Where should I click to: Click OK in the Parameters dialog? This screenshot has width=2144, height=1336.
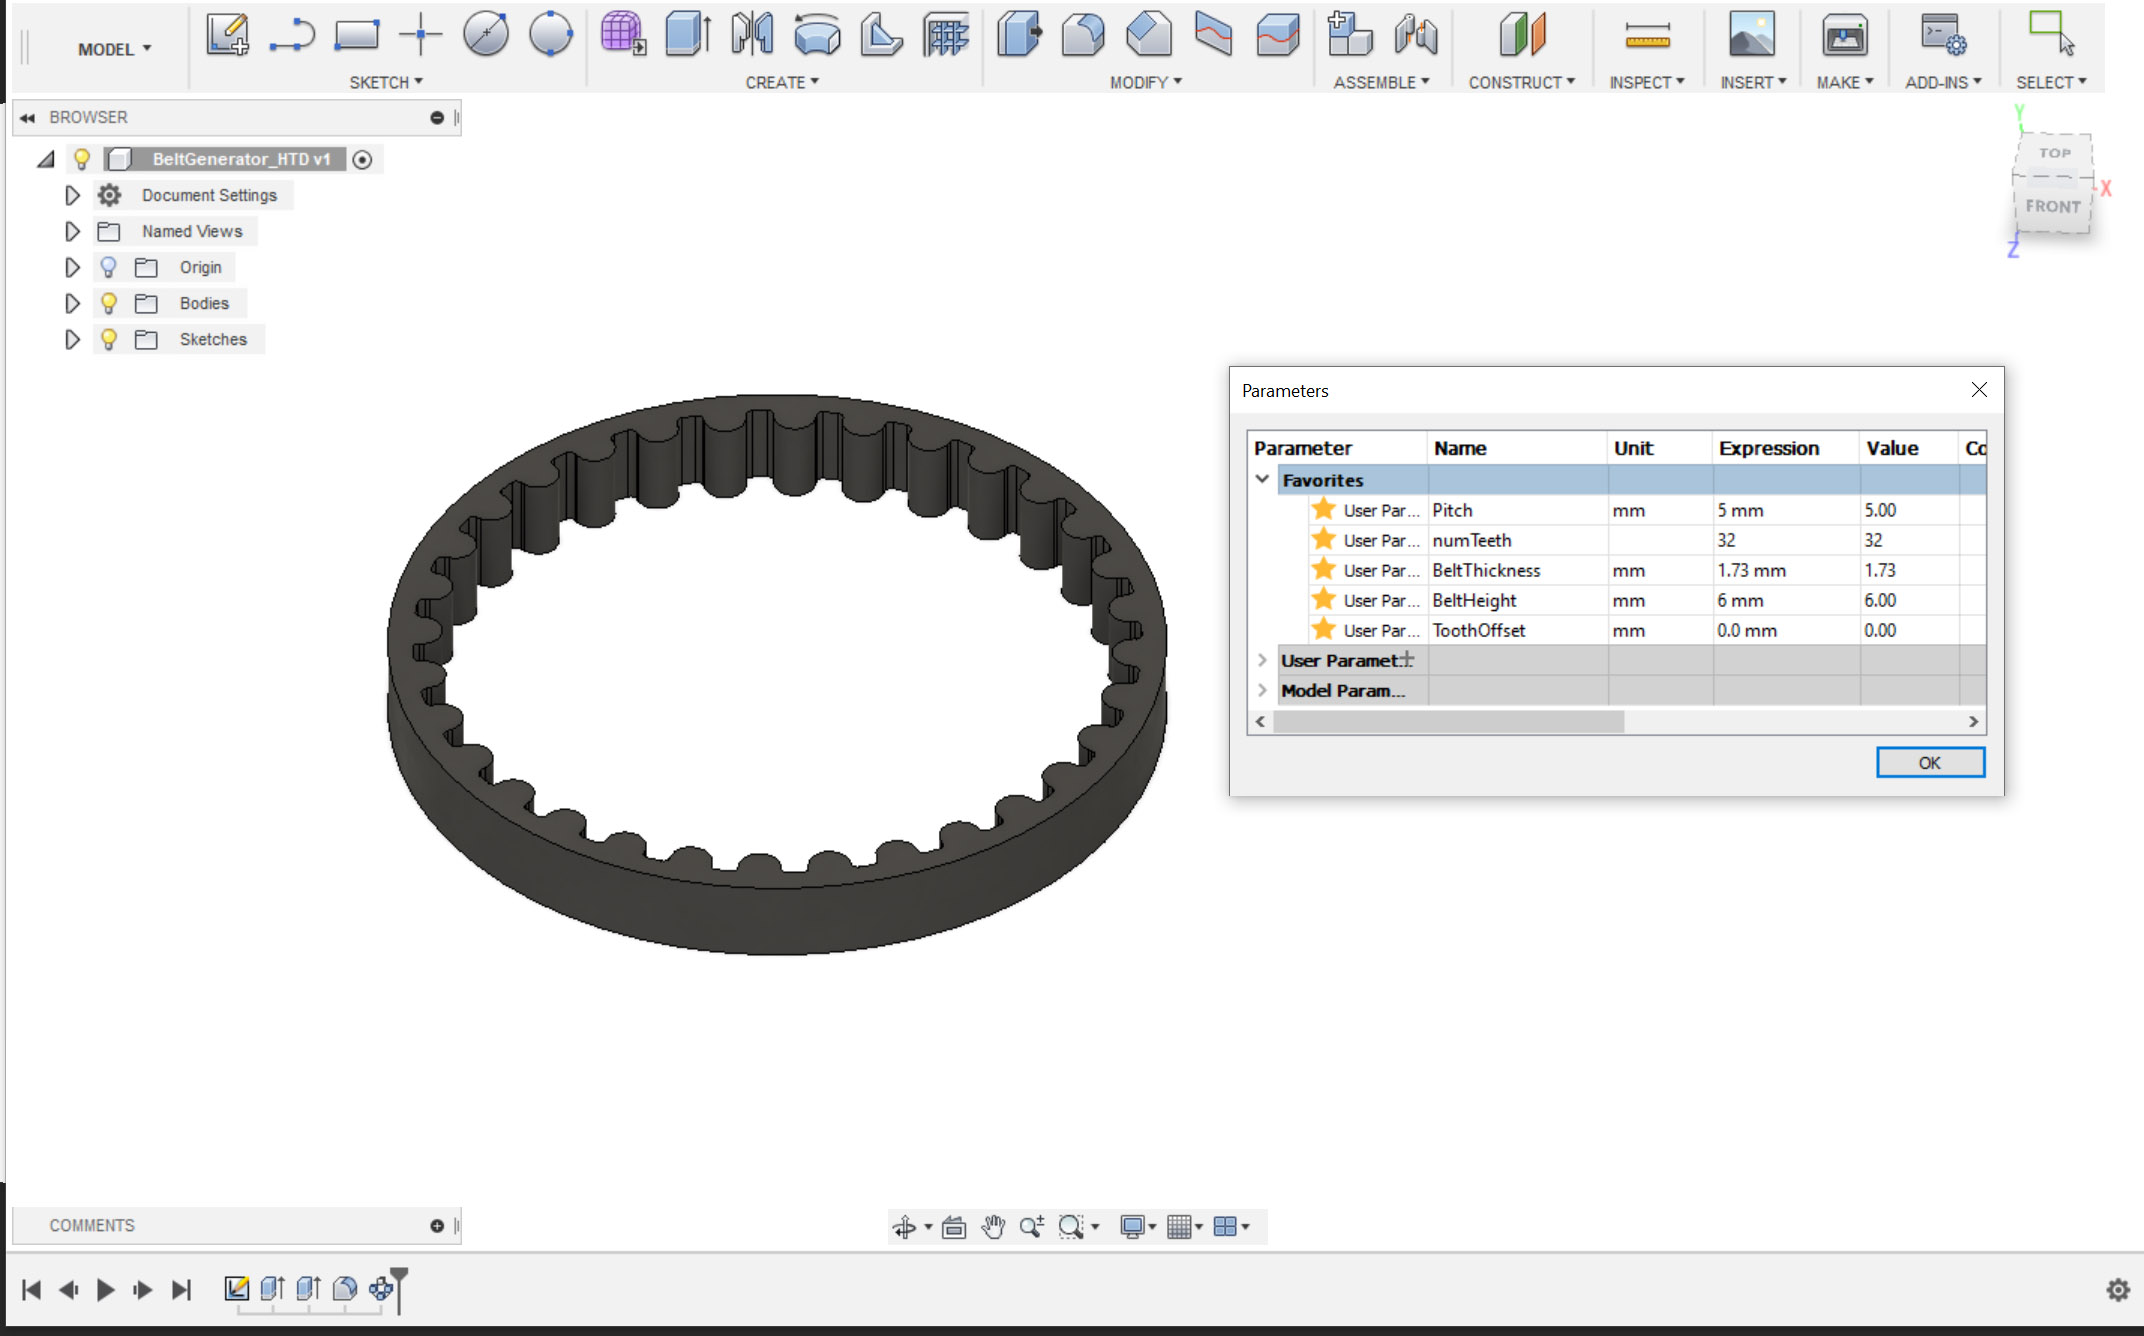coord(1930,762)
